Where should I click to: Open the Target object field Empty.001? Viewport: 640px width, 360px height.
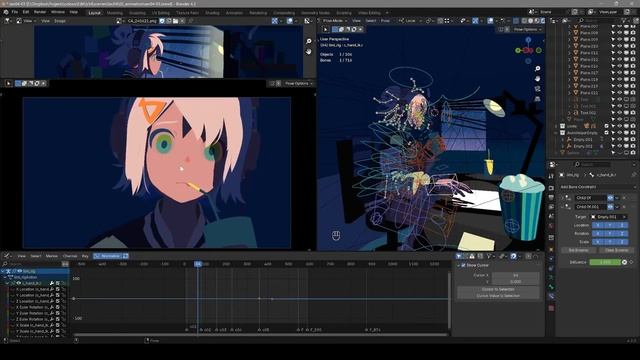(609, 217)
